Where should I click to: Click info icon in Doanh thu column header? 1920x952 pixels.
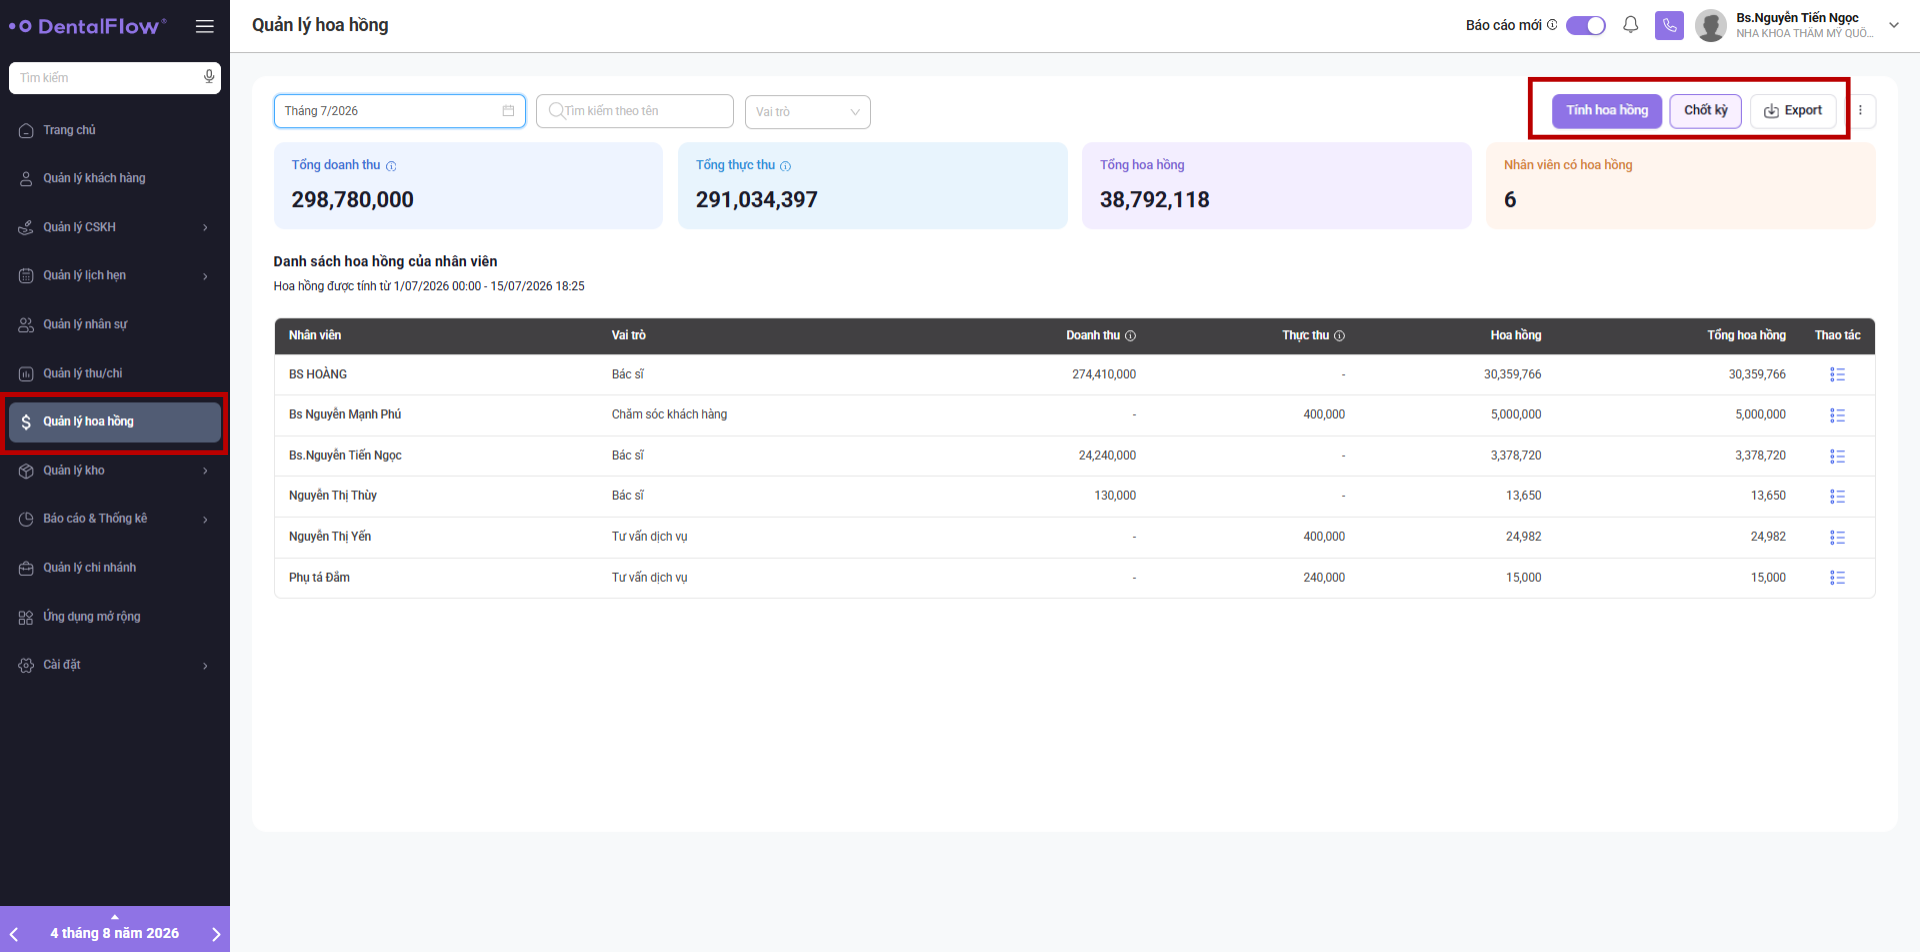(x=1130, y=336)
